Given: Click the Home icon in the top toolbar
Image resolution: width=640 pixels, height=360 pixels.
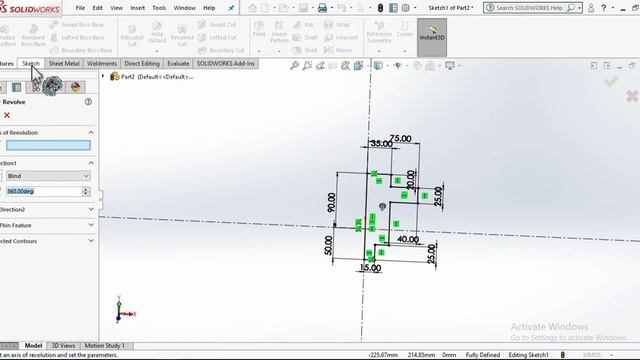Looking at the screenshot, I should coord(253,8).
